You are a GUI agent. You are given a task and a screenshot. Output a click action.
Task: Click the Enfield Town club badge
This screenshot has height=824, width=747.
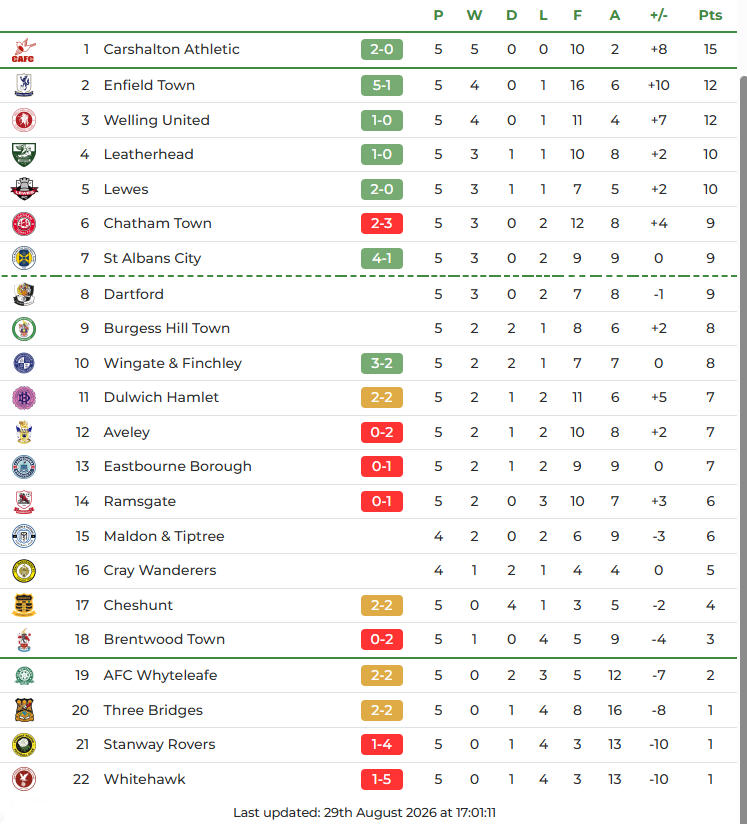24,85
